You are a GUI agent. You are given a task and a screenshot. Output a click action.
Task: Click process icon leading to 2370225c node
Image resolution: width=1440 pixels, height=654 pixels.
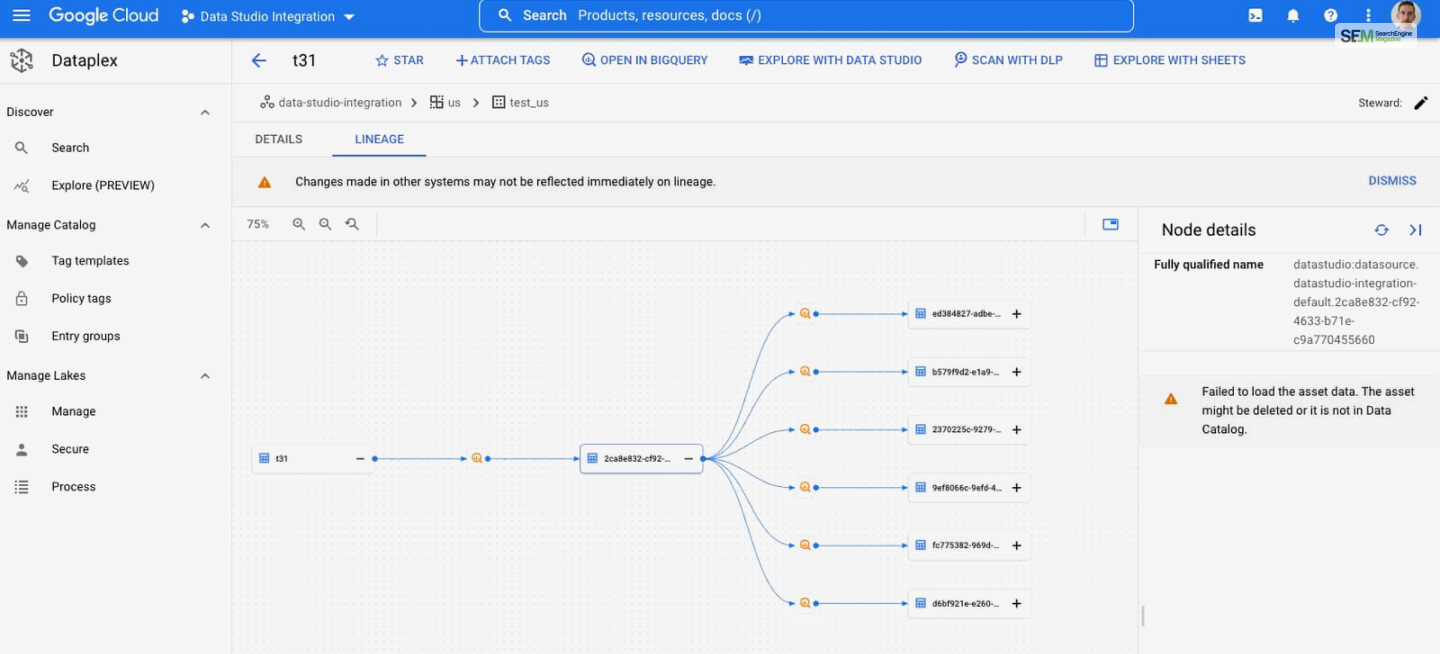(x=805, y=429)
